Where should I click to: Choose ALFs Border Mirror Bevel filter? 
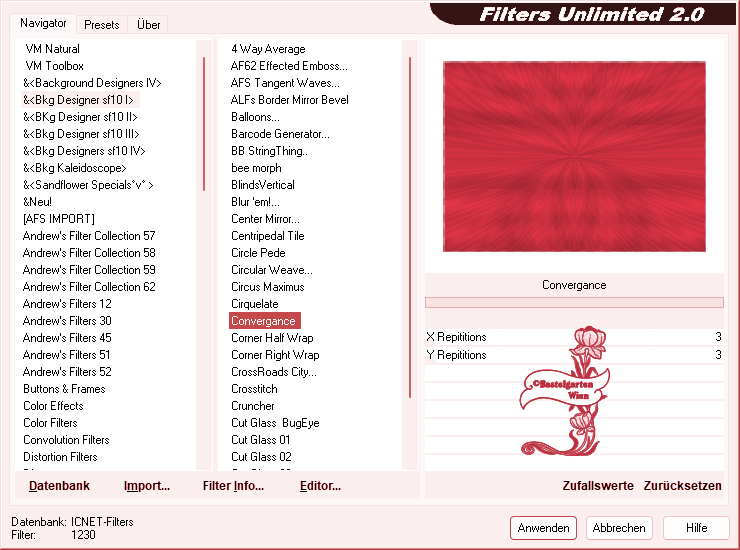(x=289, y=100)
